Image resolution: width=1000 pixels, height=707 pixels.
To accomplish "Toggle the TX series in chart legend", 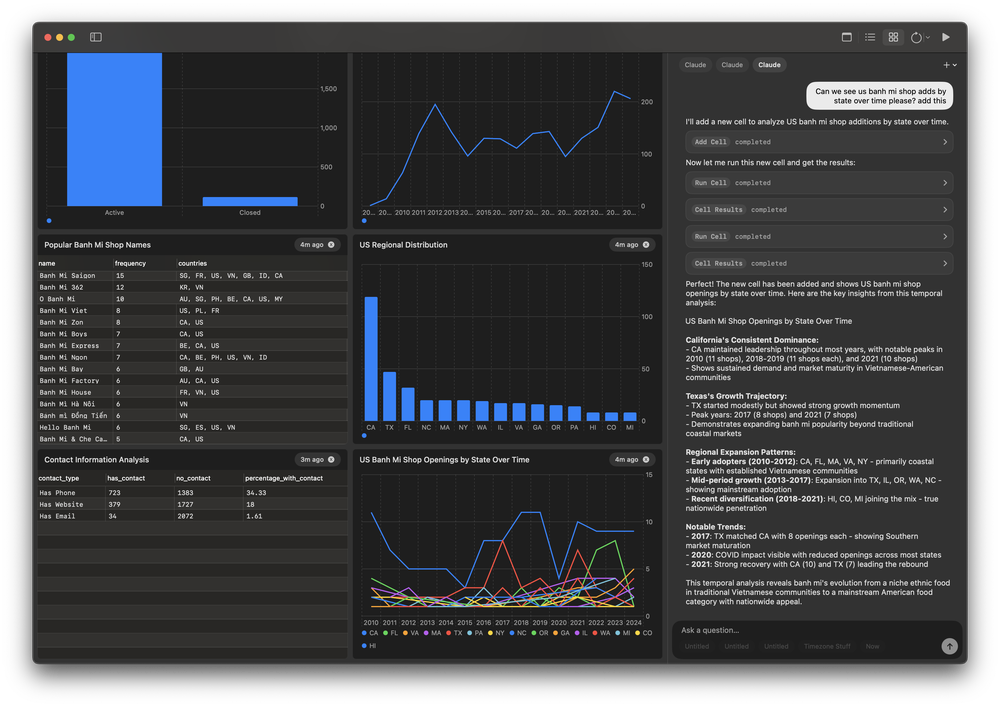I will 453,633.
